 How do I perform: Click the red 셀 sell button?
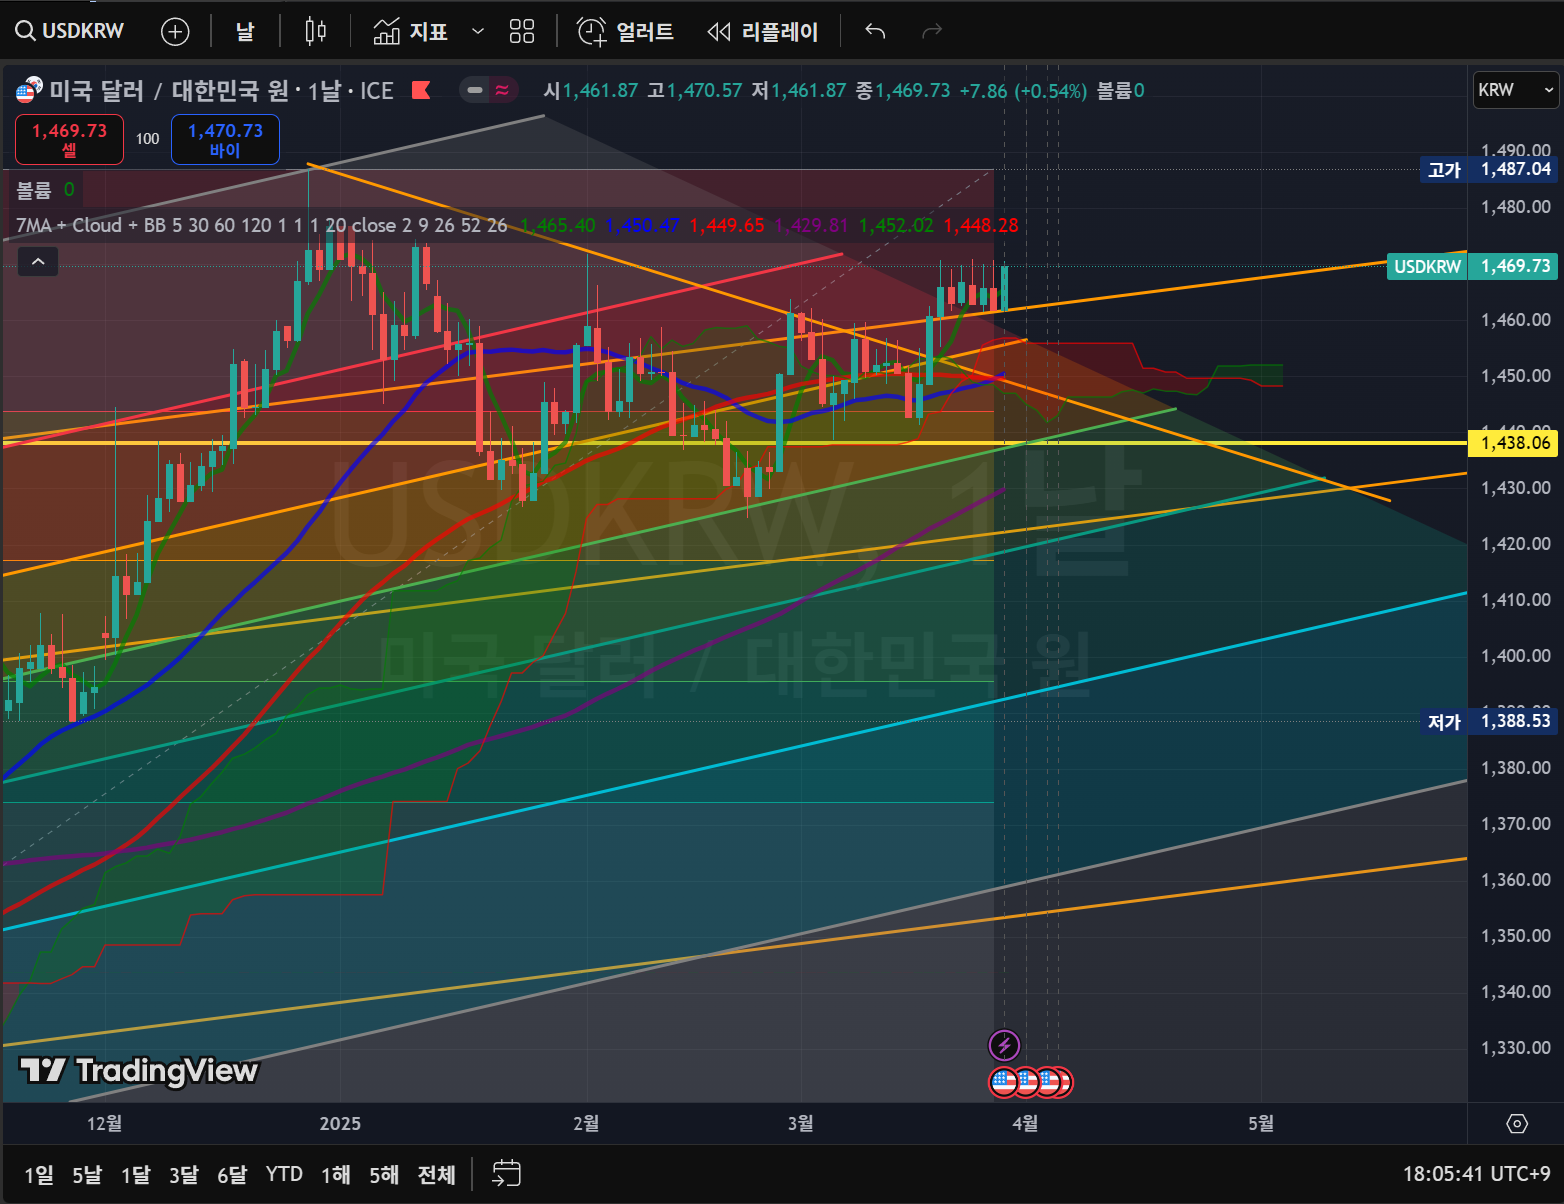pos(69,139)
